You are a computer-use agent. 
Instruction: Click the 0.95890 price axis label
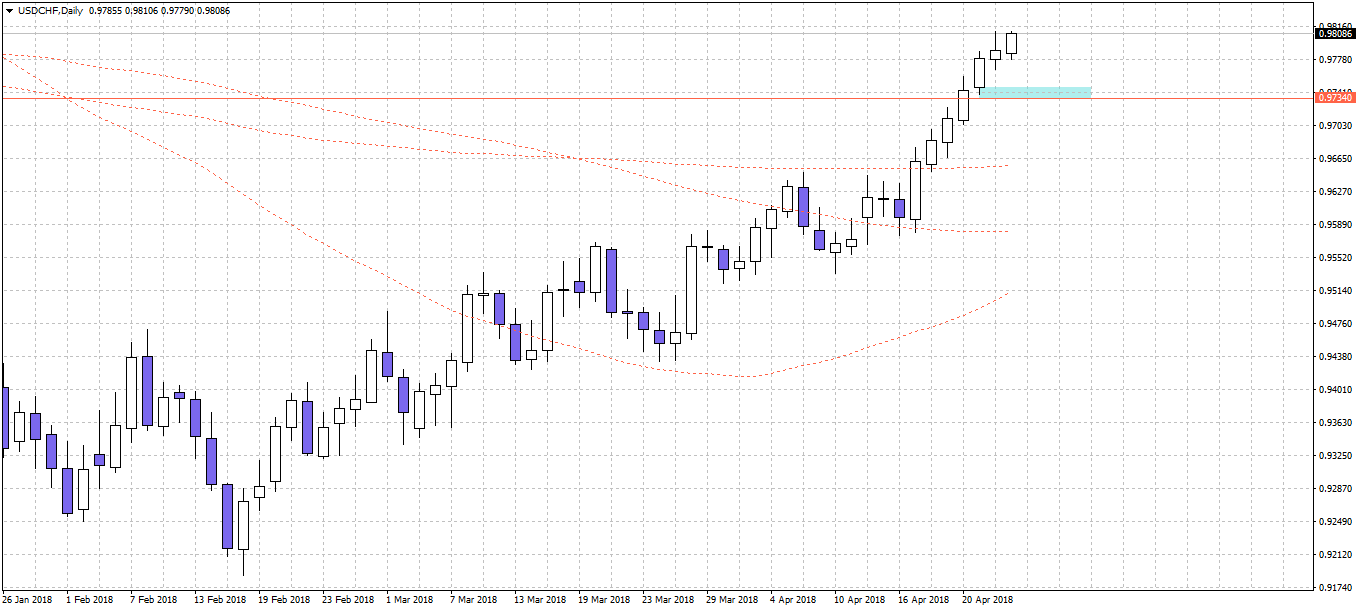1337,225
